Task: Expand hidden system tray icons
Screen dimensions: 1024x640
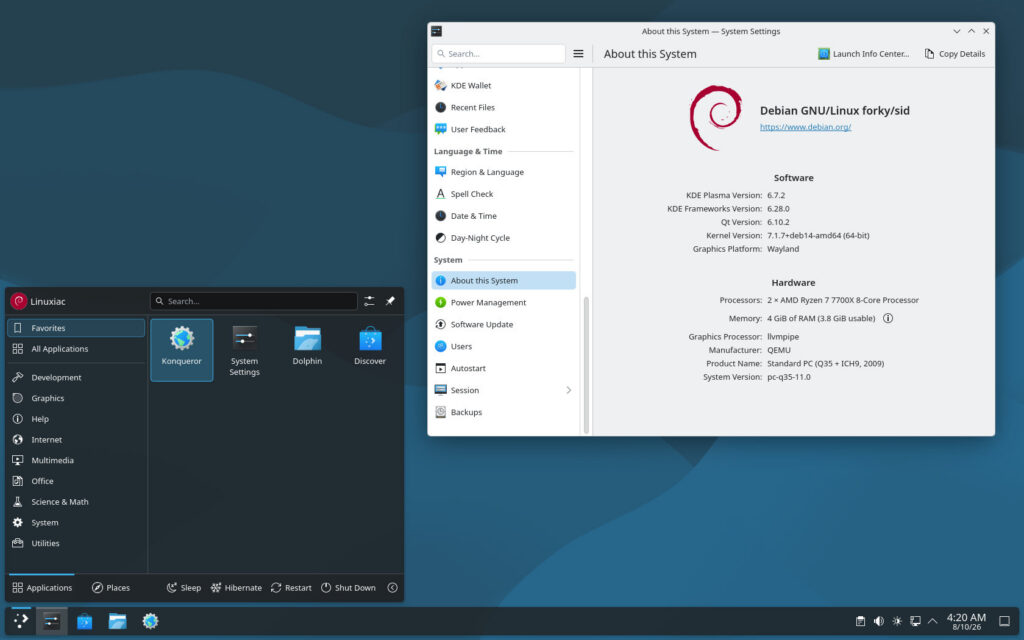Action: [x=933, y=621]
